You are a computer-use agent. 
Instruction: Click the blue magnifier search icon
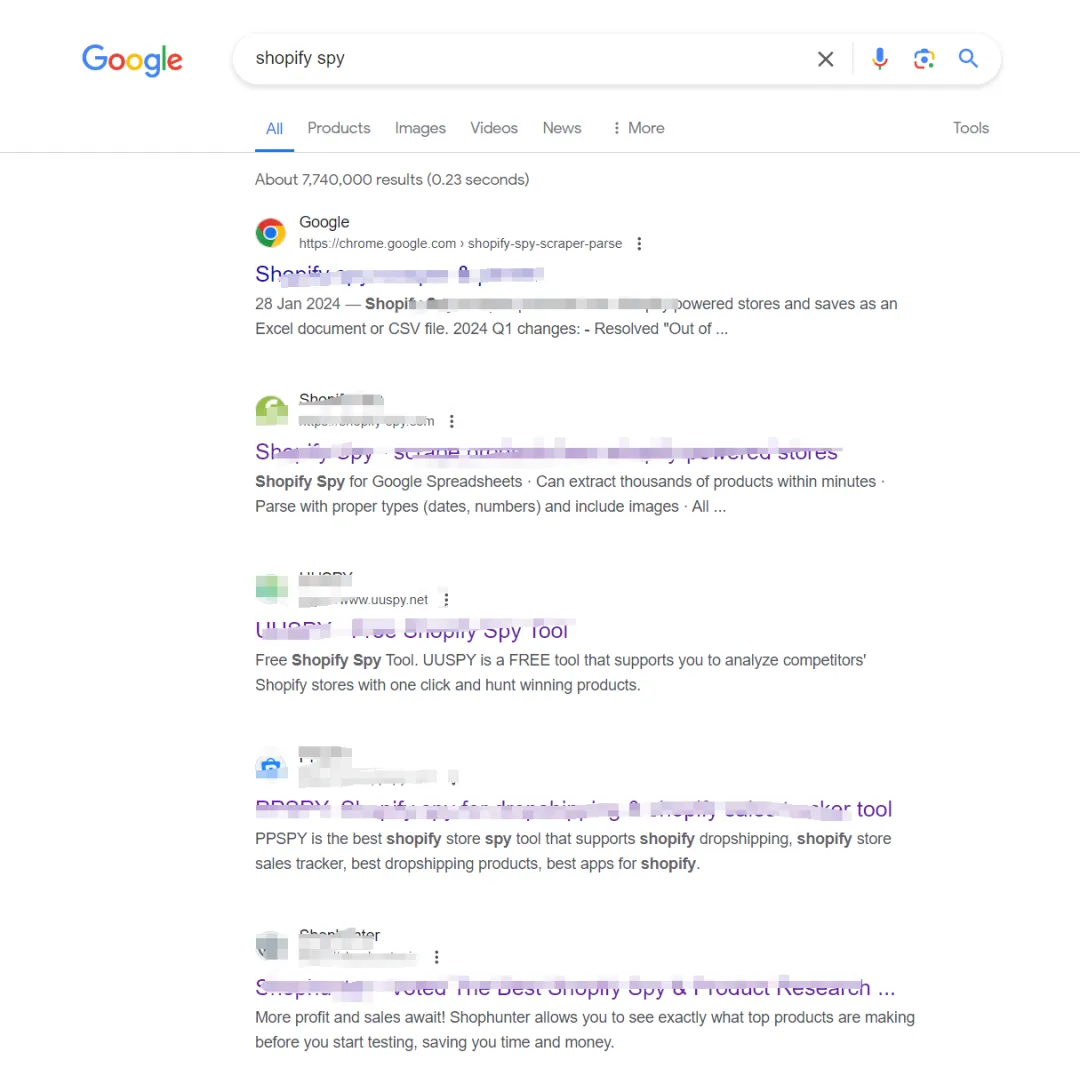tap(968, 59)
